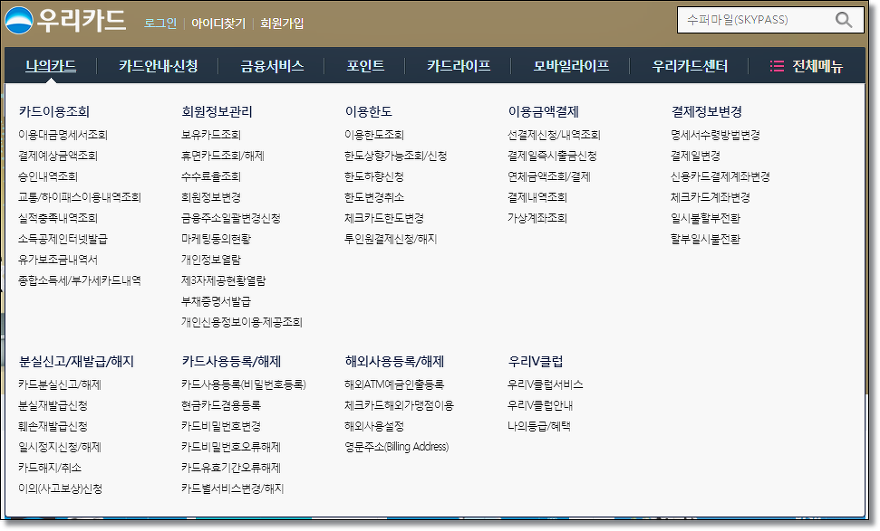The height and width of the screenshot is (531, 880).
Task: Open the 아이디찾기 link
Action: [218, 23]
